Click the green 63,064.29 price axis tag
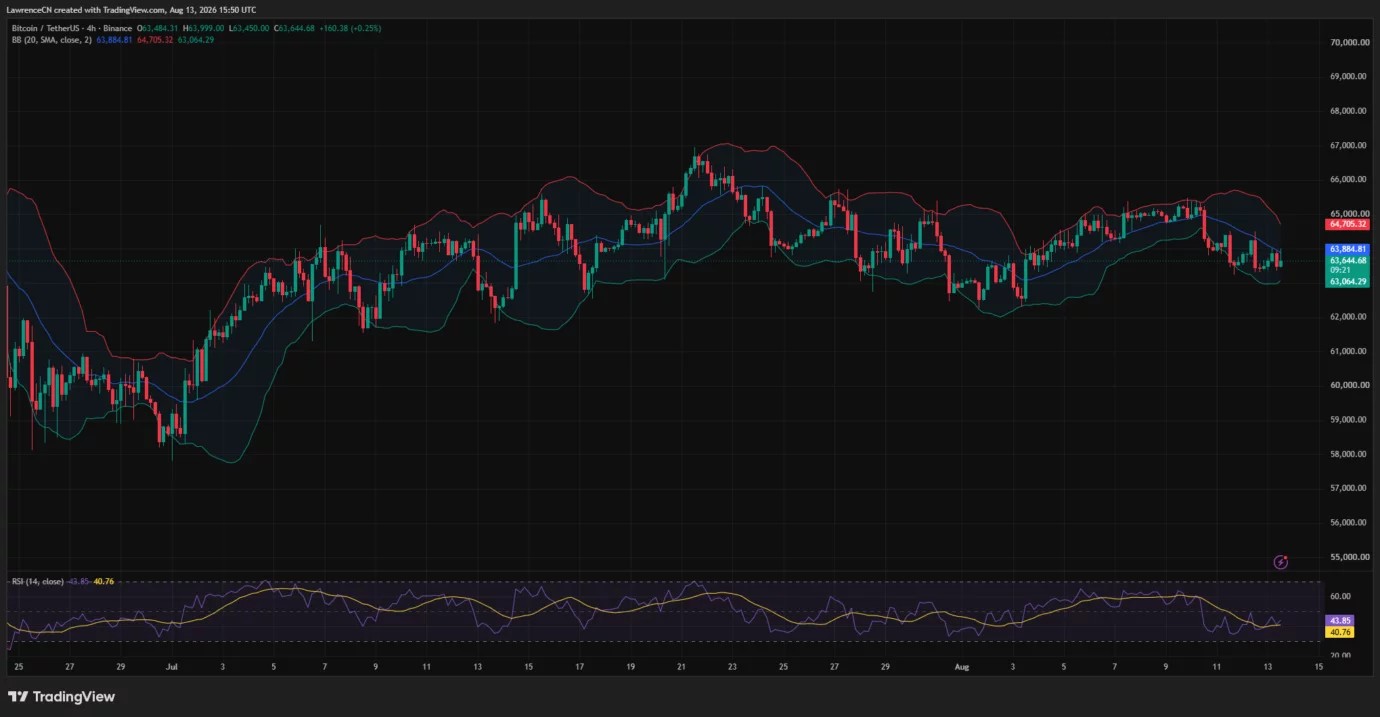The height and width of the screenshot is (717, 1380). 1347,282
